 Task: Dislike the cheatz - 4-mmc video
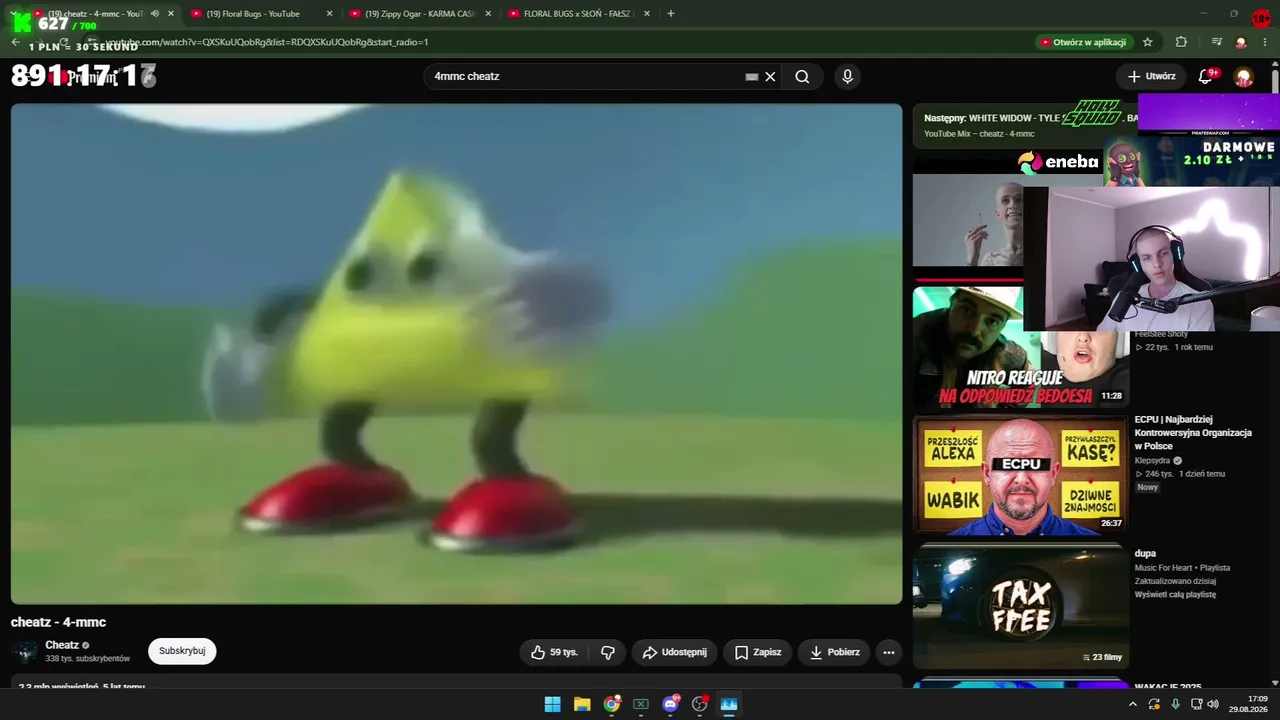coord(607,652)
